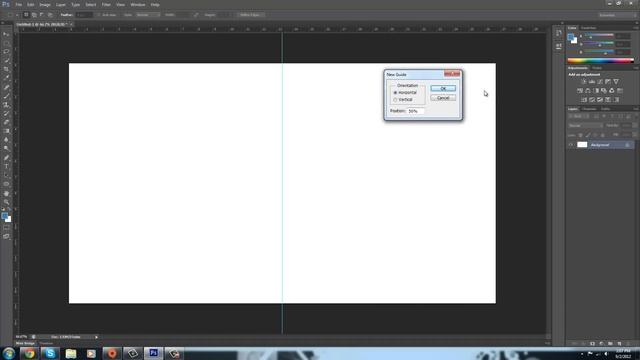The width and height of the screenshot is (640, 360).
Task: Select the Spot Healing Brush tool
Action: pyautogui.click(x=6, y=87)
